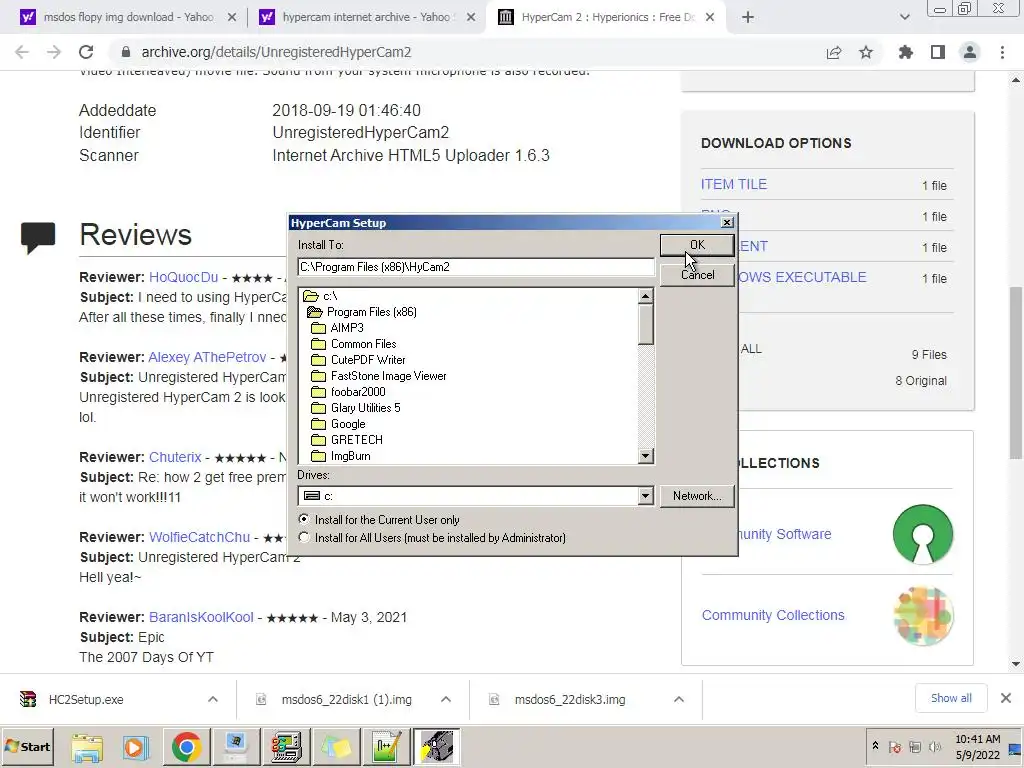Close the downloads bar
This screenshot has width=1024, height=768.
pyautogui.click(x=1006, y=698)
